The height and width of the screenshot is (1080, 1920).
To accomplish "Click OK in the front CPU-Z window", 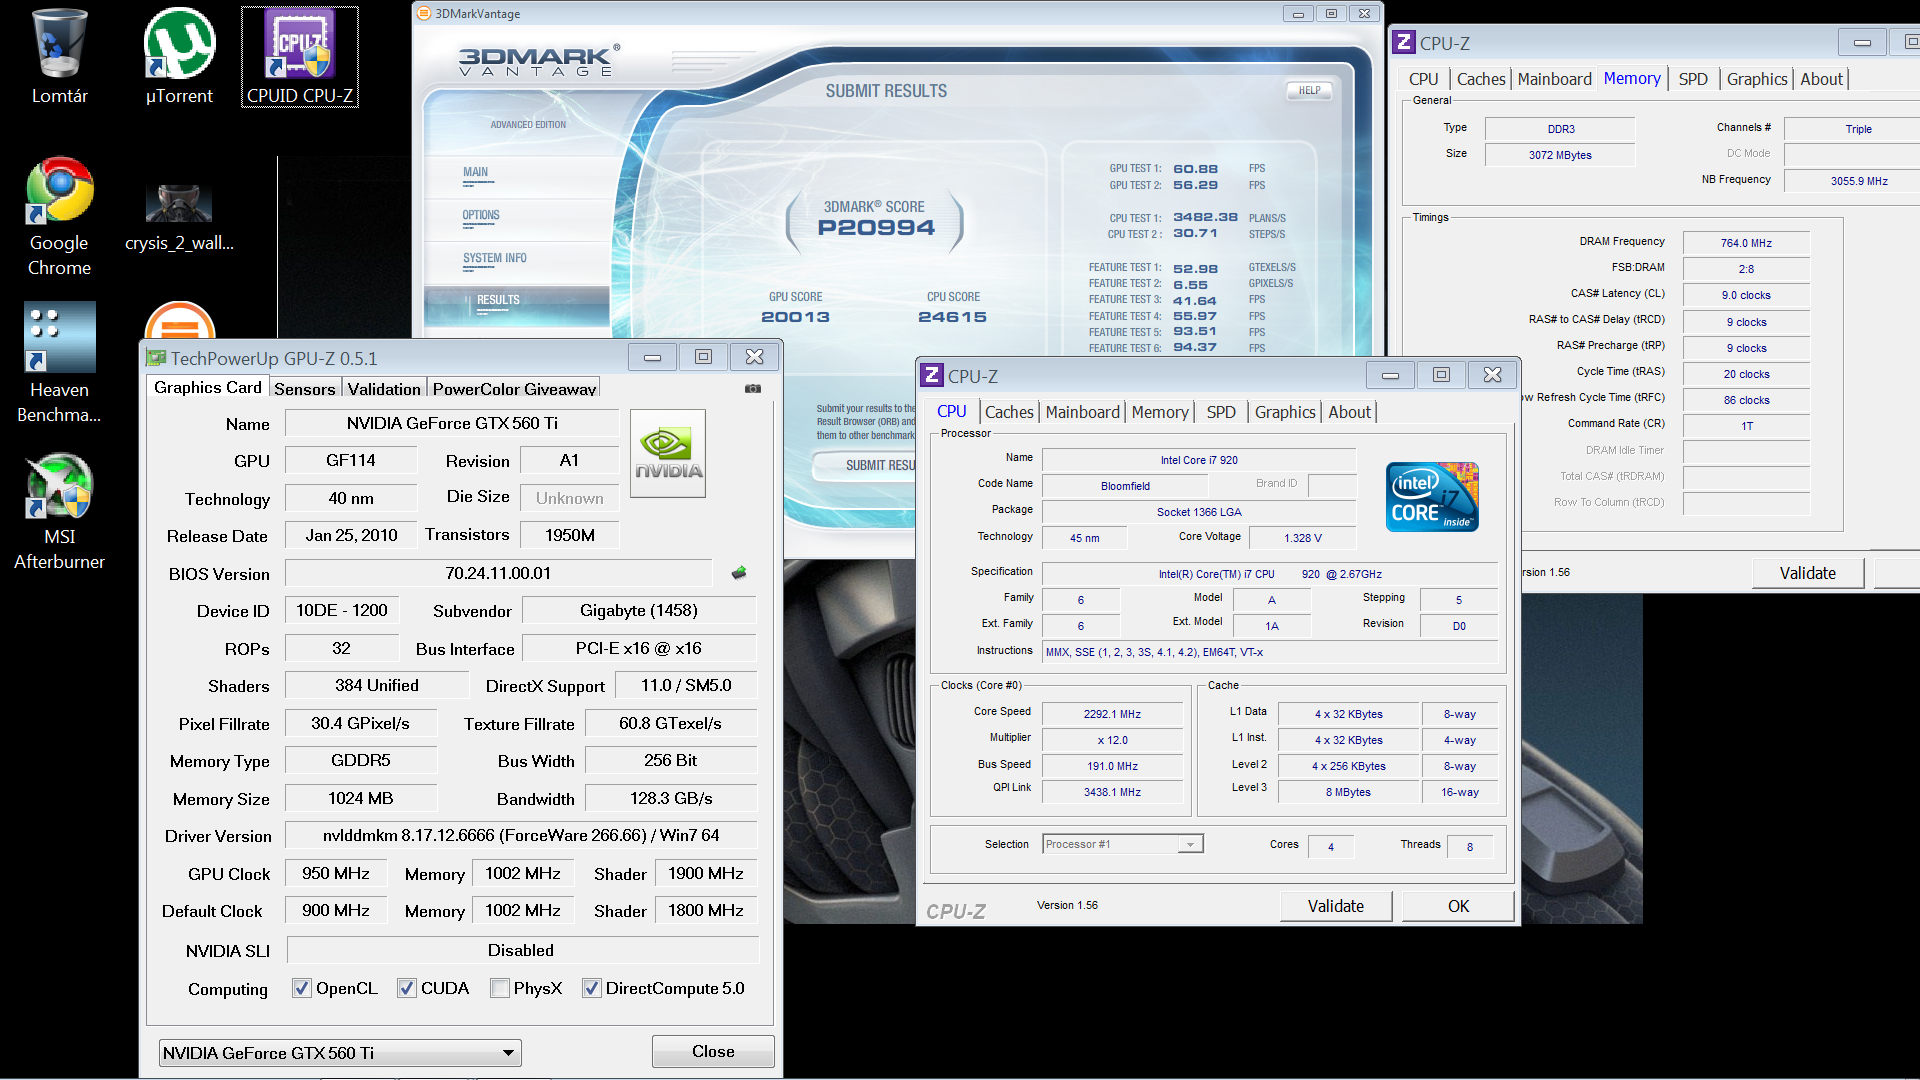I will [x=1458, y=905].
